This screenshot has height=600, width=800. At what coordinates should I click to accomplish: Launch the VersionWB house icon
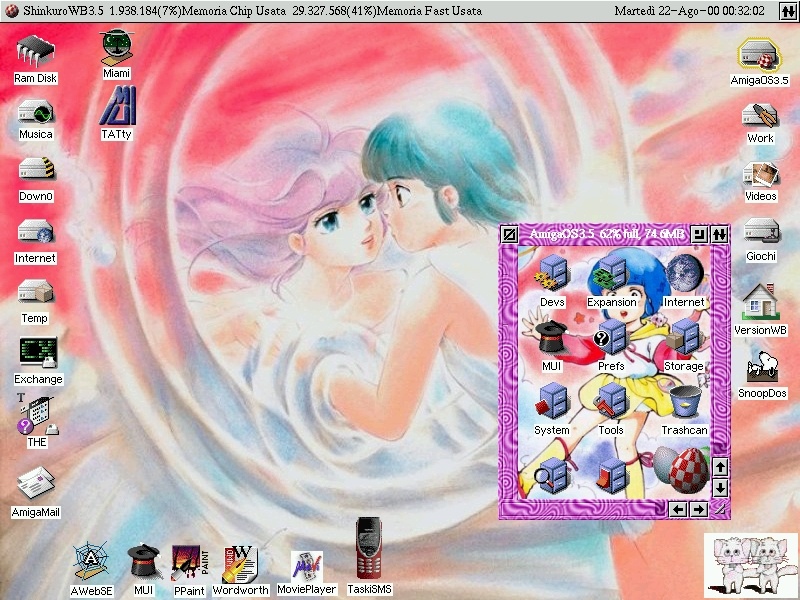click(760, 302)
